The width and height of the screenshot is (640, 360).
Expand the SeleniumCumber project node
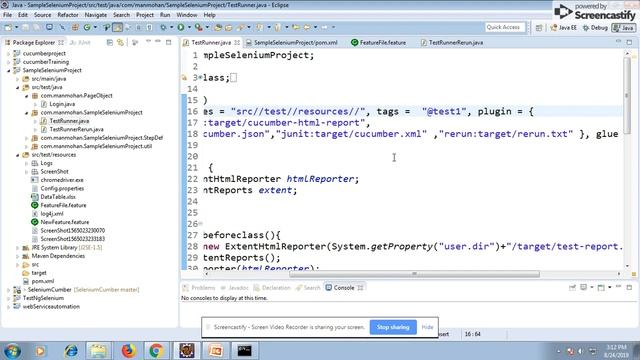click(x=9, y=290)
